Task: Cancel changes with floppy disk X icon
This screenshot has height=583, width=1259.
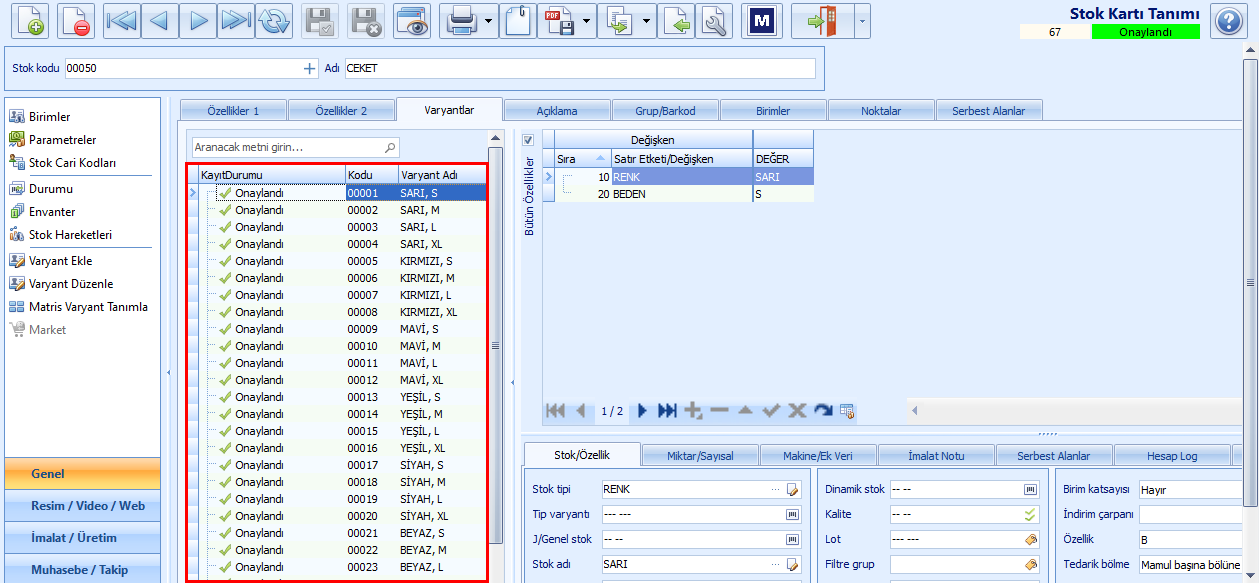Action: pyautogui.click(x=367, y=21)
